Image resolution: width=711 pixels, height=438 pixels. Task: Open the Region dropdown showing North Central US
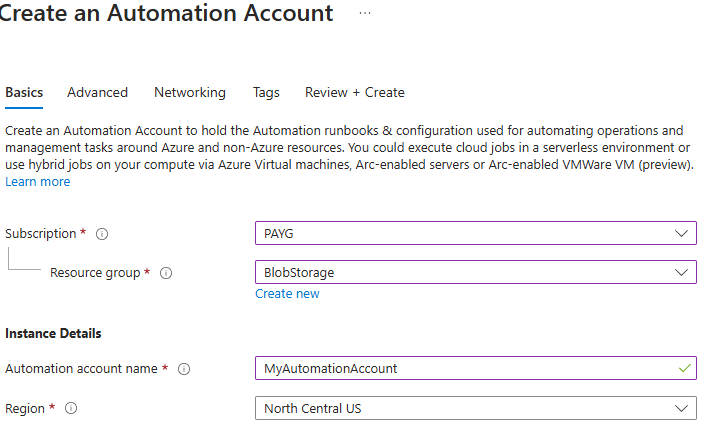pos(475,408)
